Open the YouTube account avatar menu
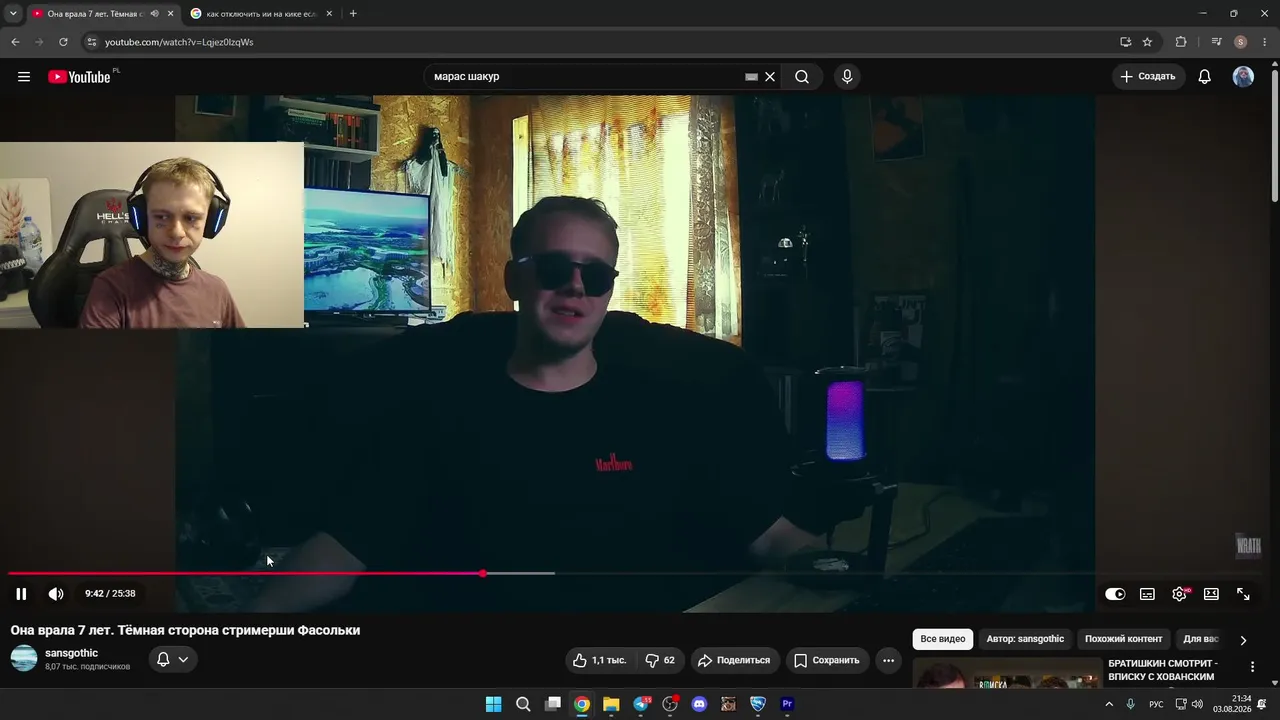Viewport: 1280px width, 720px height. (1243, 77)
